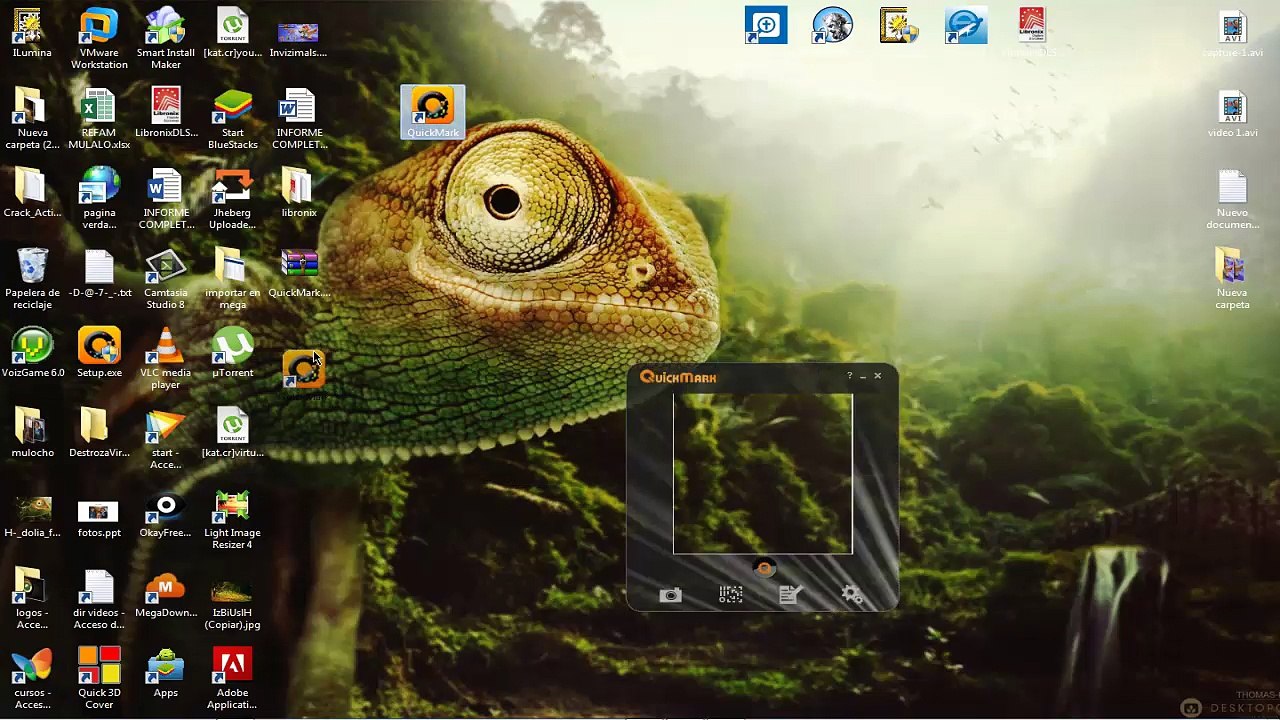
Task: Select the Quick 3D Cover shortcut
Action: point(99,678)
